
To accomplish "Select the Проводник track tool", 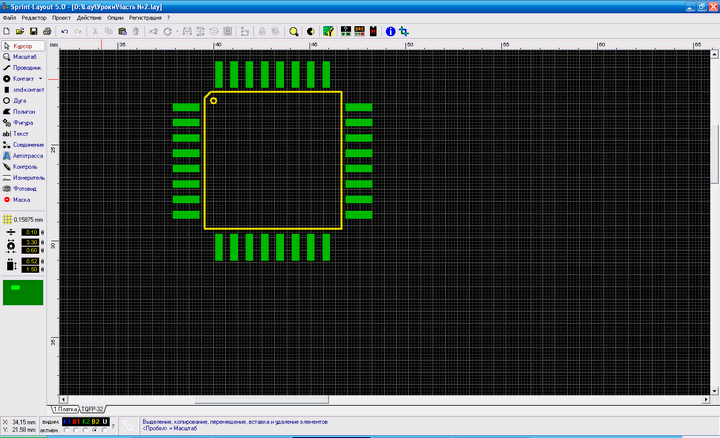I will click(x=24, y=67).
